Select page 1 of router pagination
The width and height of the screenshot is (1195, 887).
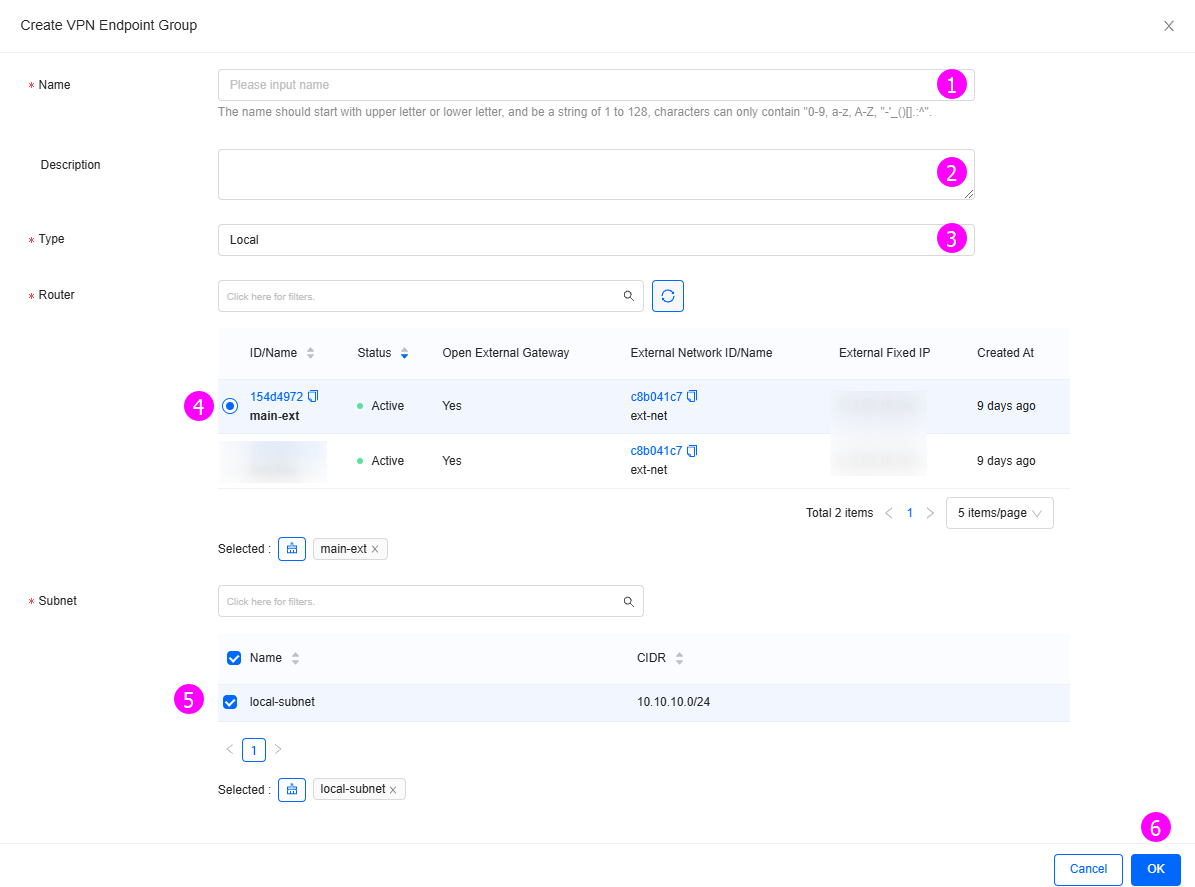pyautogui.click(x=909, y=513)
